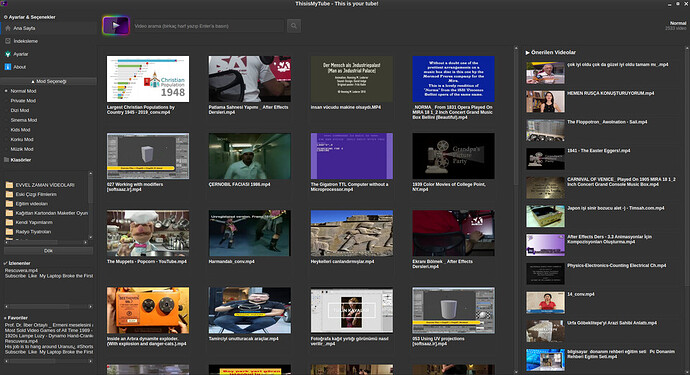Open The Muppets Popcorn video
Viewport: 690px width, 375px height.
click(148, 233)
